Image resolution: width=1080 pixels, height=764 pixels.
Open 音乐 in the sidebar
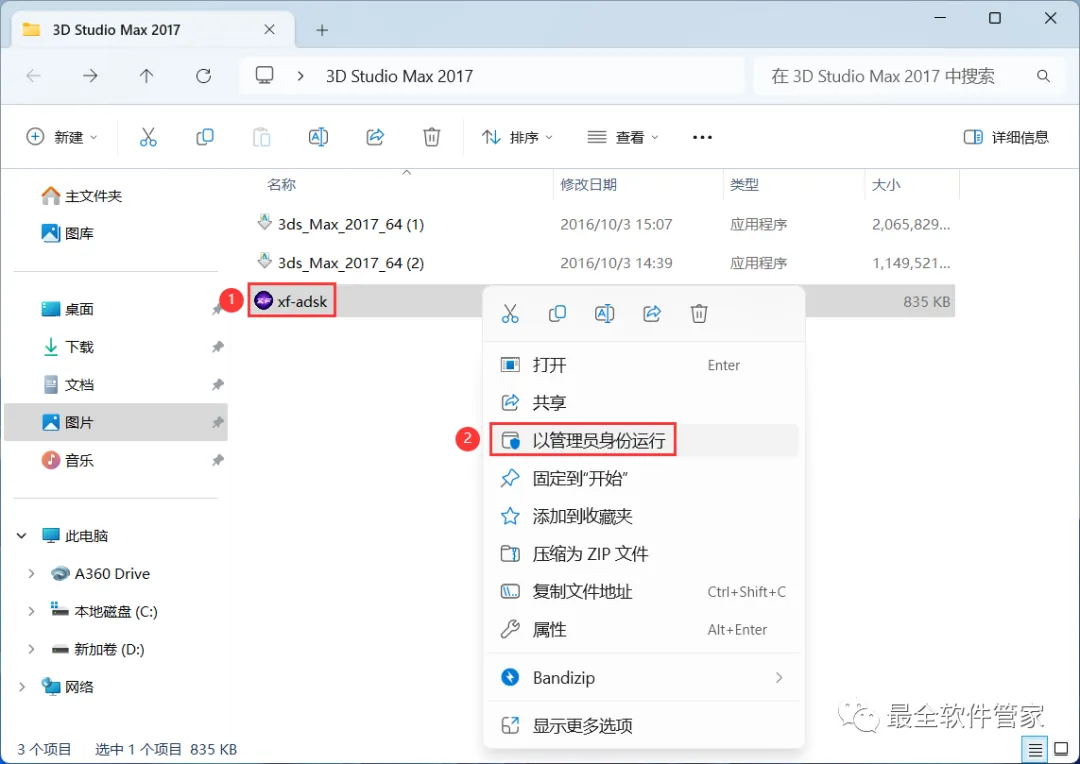[116, 460]
